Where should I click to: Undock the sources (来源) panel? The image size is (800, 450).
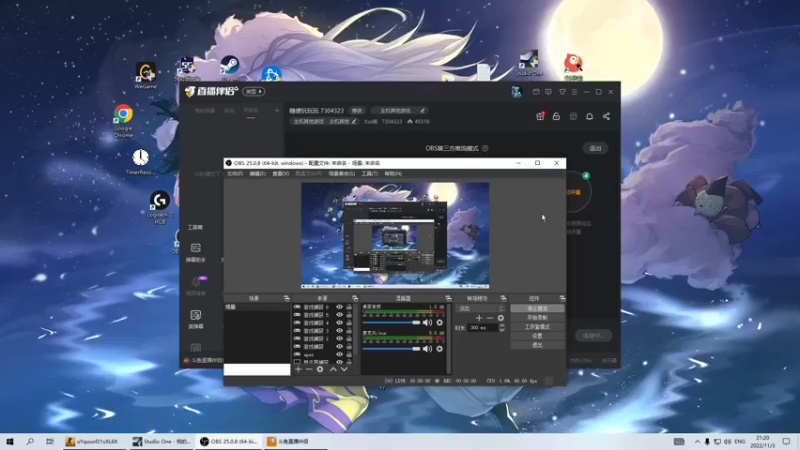point(355,298)
